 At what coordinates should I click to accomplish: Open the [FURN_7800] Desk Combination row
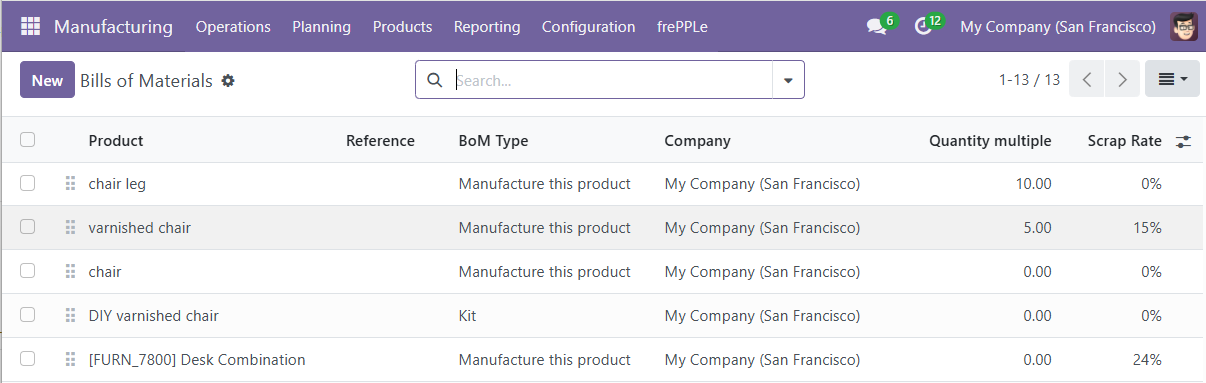point(197,360)
